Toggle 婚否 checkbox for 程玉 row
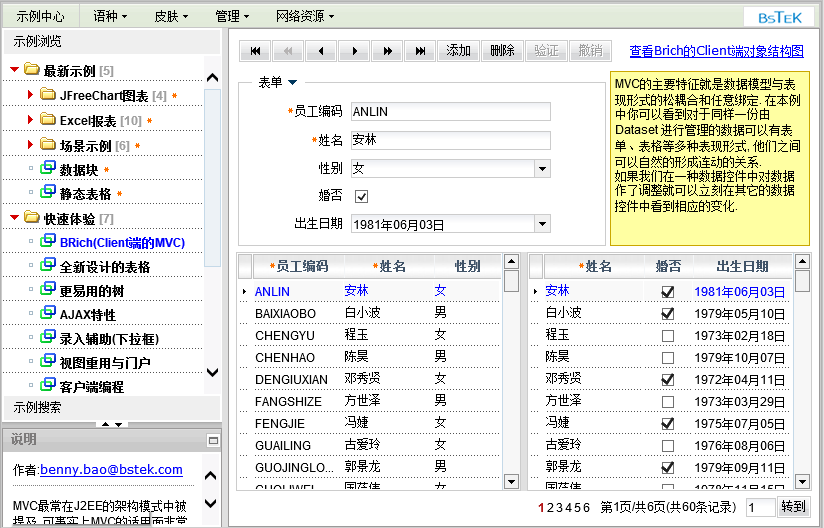 pyautogui.click(x=667, y=335)
